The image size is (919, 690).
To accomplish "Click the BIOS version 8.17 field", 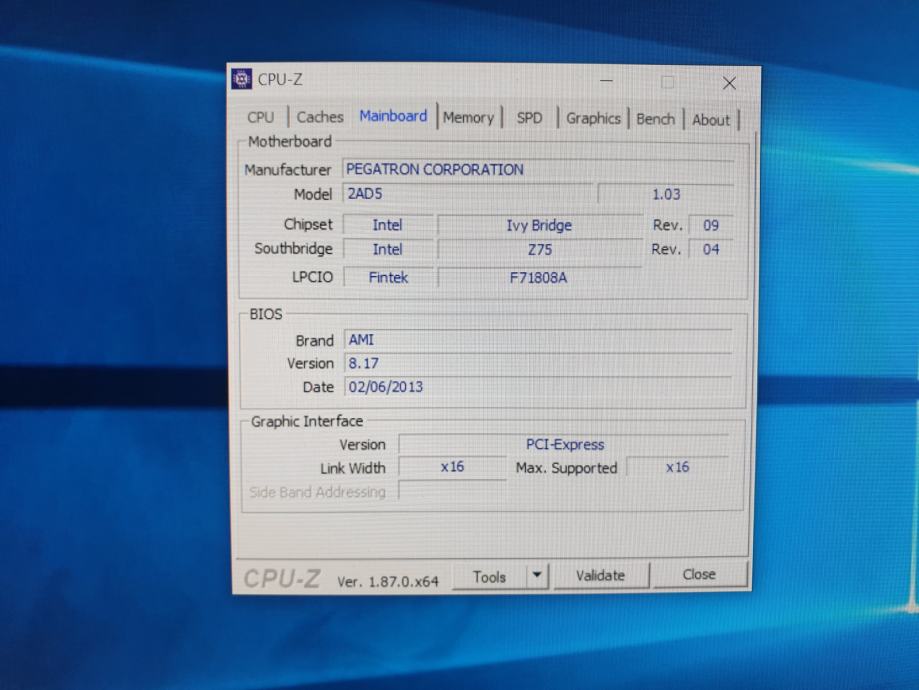I will pos(538,363).
